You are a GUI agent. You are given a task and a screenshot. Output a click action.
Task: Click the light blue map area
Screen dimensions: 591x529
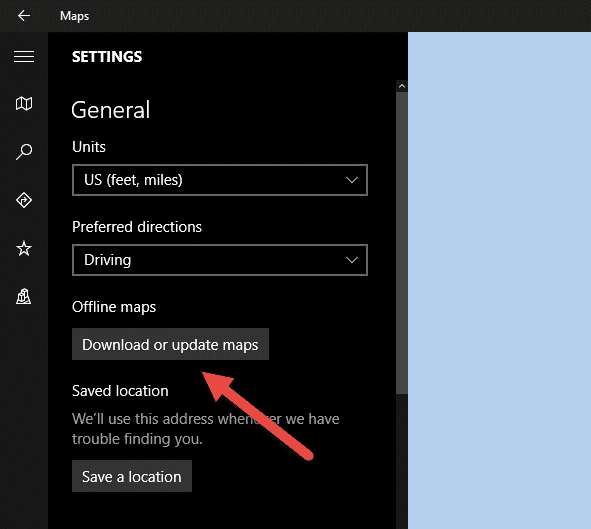click(499, 280)
